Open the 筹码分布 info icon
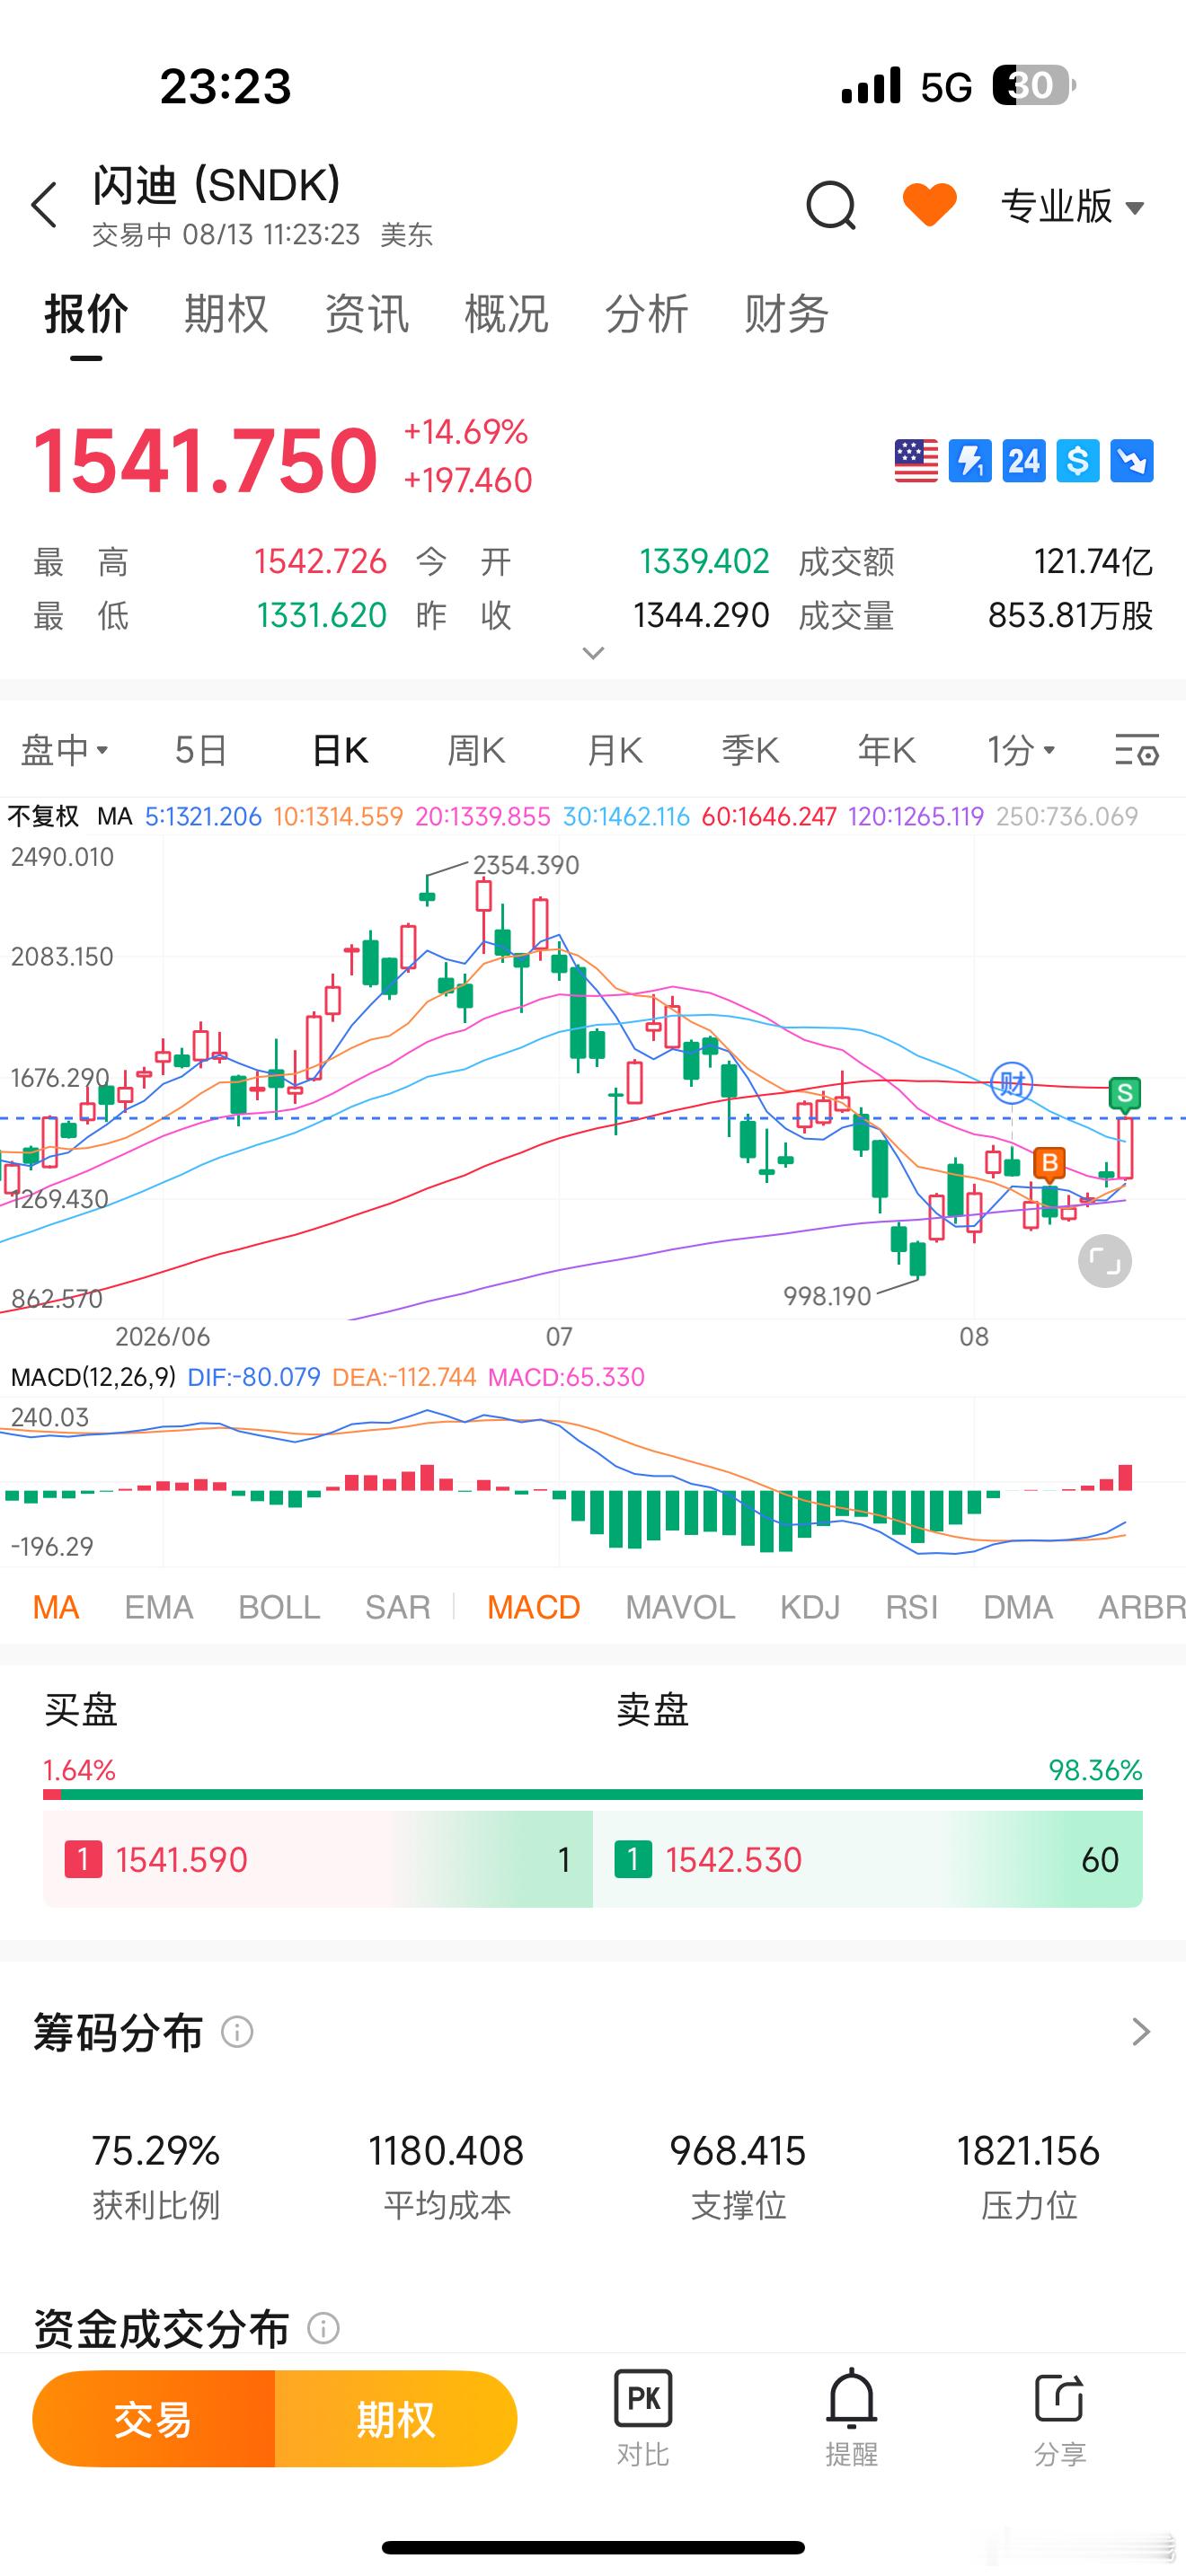Screen dimensions: 1186x2576 tap(237, 2032)
